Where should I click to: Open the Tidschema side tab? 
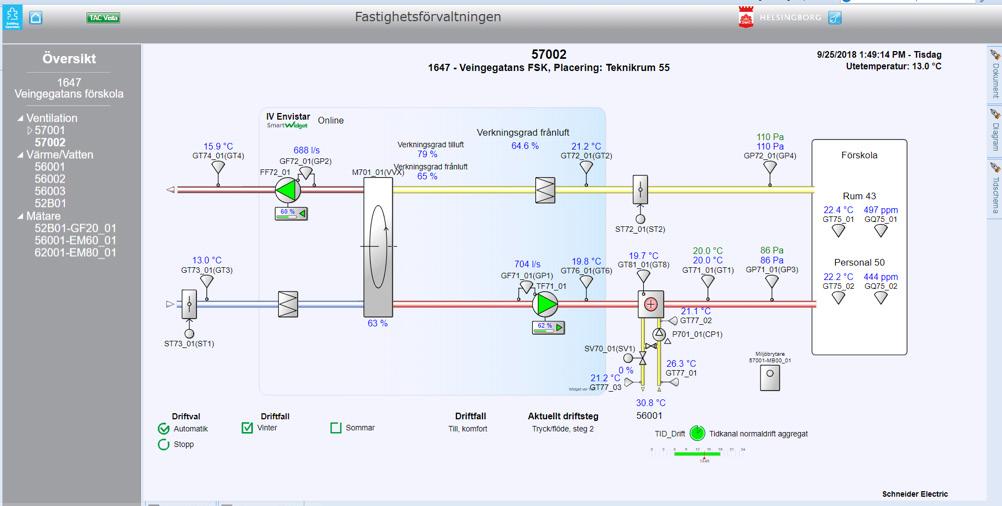[x=994, y=188]
